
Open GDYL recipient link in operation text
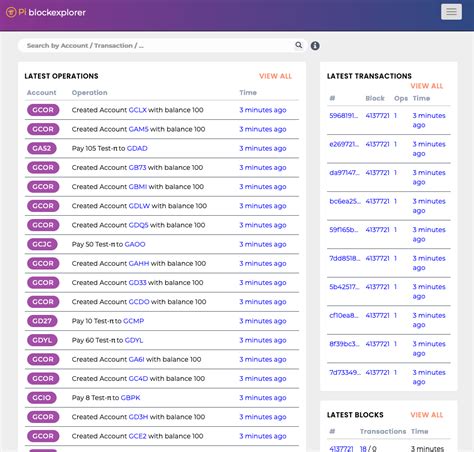point(134,340)
